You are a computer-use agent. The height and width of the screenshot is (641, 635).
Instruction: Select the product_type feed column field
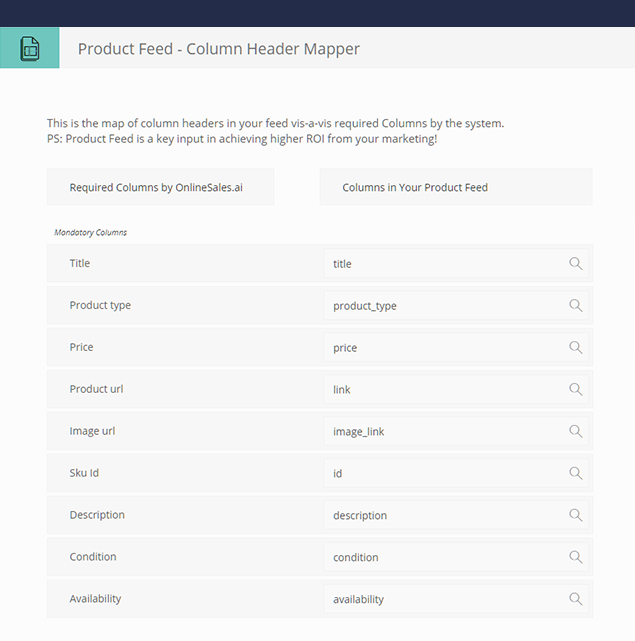[x=456, y=305]
